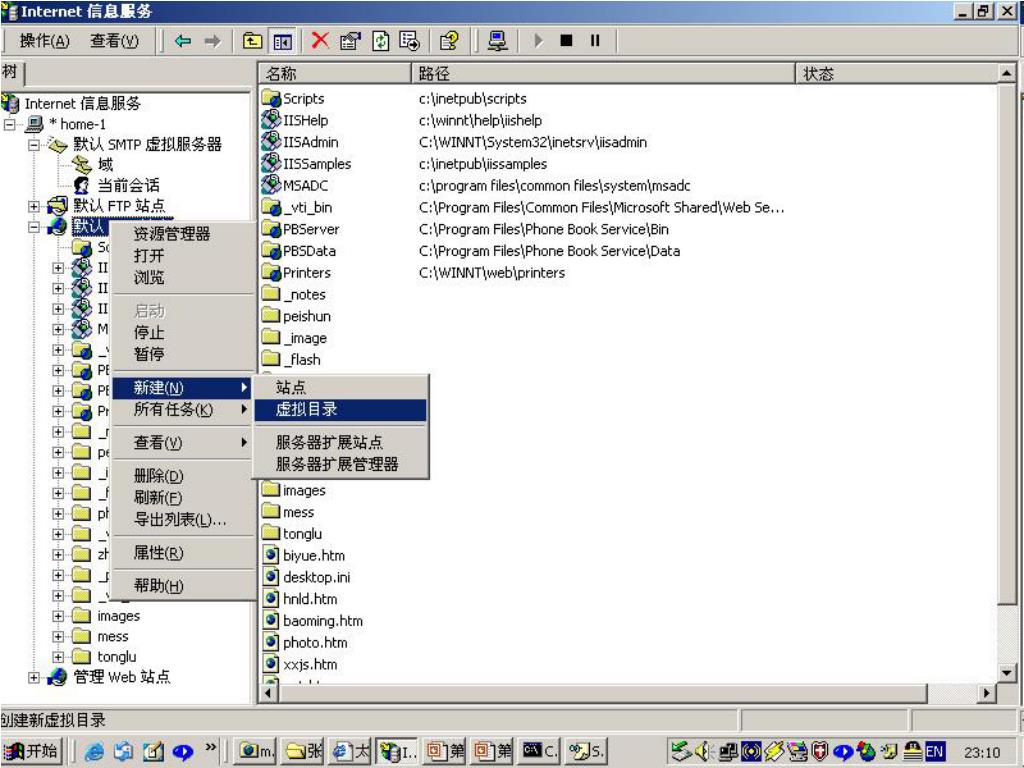Select the desktop.ini file
1024x768 pixels.
pyautogui.click(x=316, y=577)
